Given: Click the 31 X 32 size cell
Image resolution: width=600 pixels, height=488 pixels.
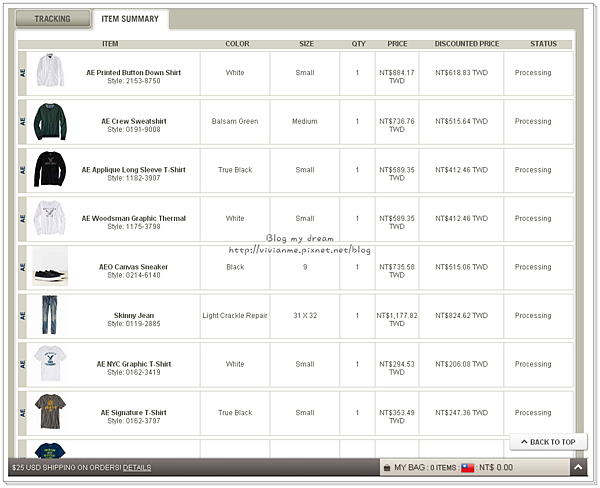Looking at the screenshot, I should click(305, 315).
